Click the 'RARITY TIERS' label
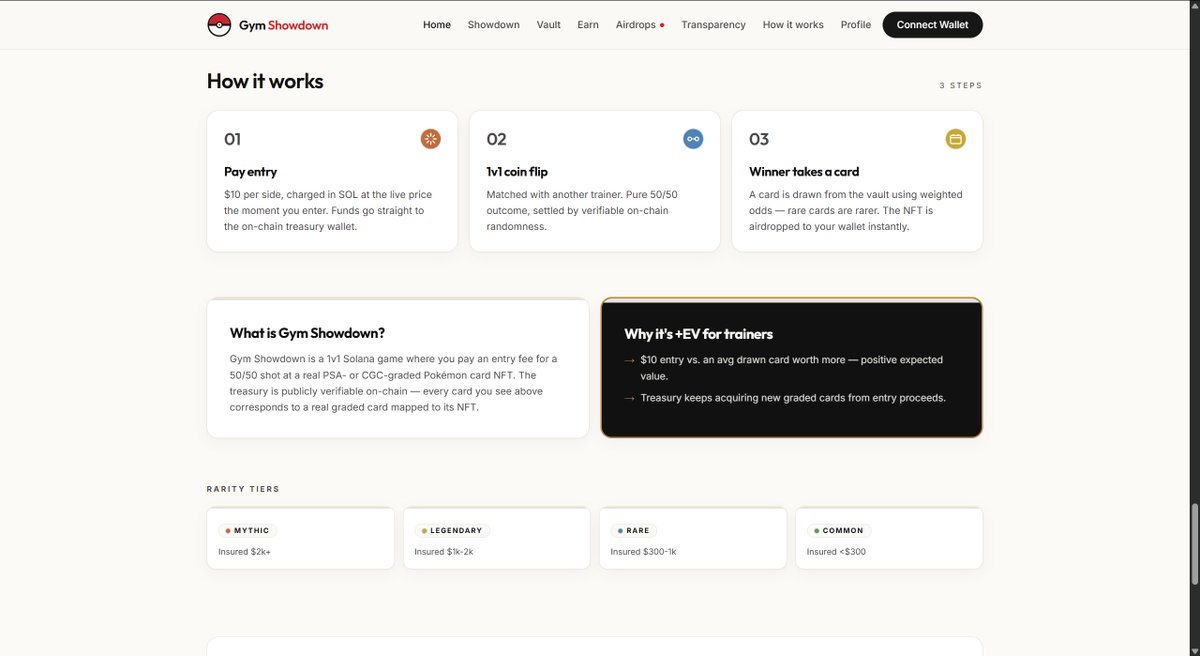The width and height of the screenshot is (1200, 656). click(x=243, y=489)
